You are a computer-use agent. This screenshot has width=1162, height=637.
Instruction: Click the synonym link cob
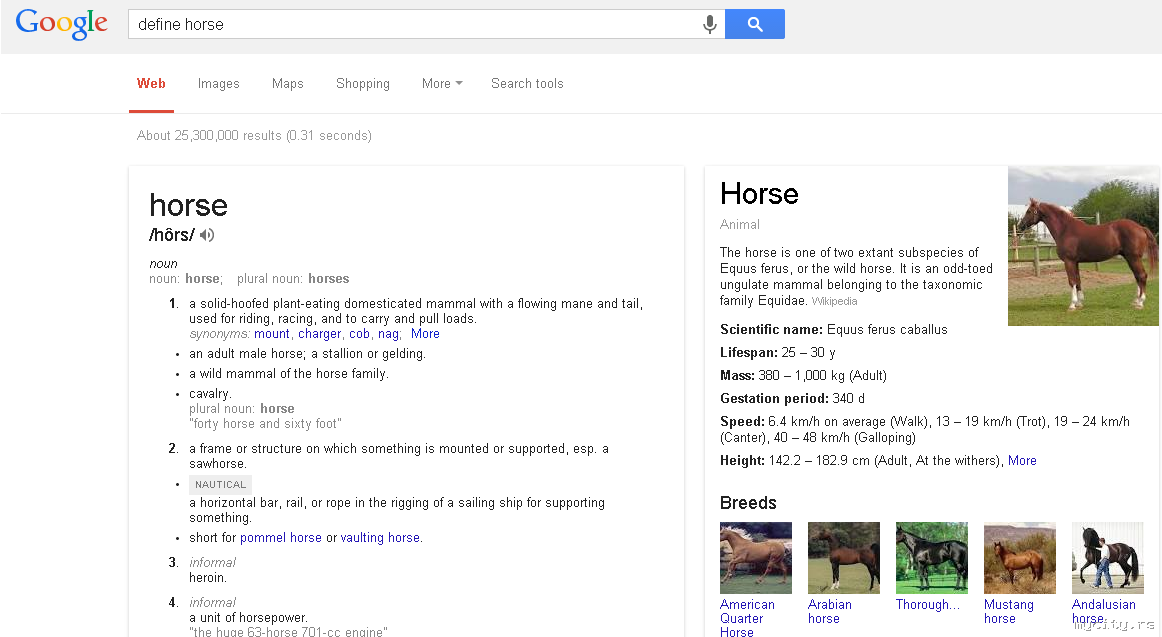(359, 333)
